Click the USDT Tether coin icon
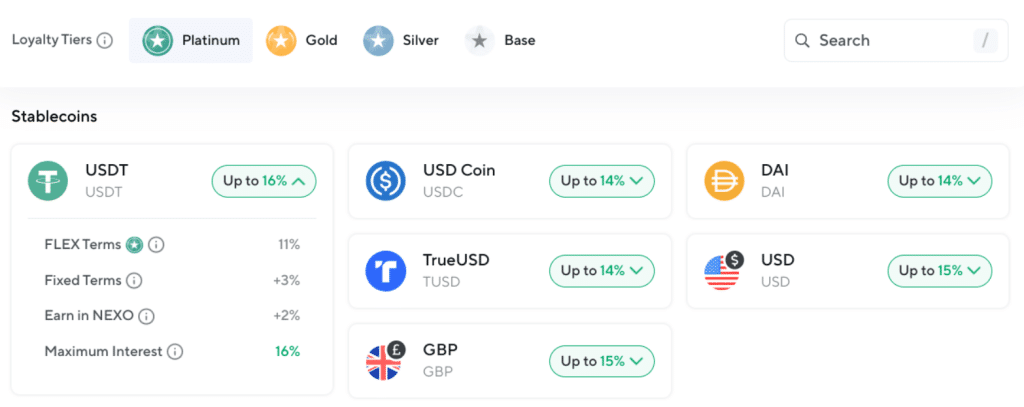1024x407 pixels. pyautogui.click(x=47, y=181)
